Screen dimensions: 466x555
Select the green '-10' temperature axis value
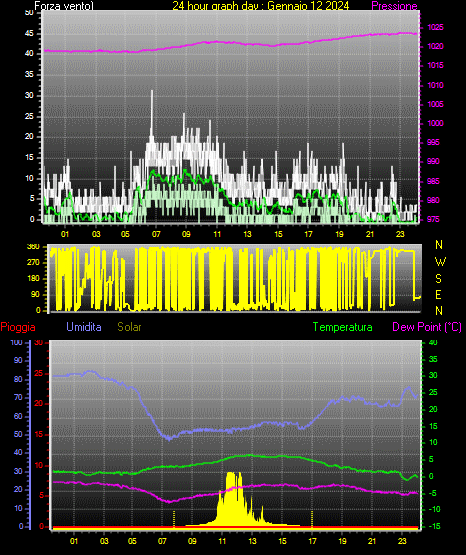434,509
